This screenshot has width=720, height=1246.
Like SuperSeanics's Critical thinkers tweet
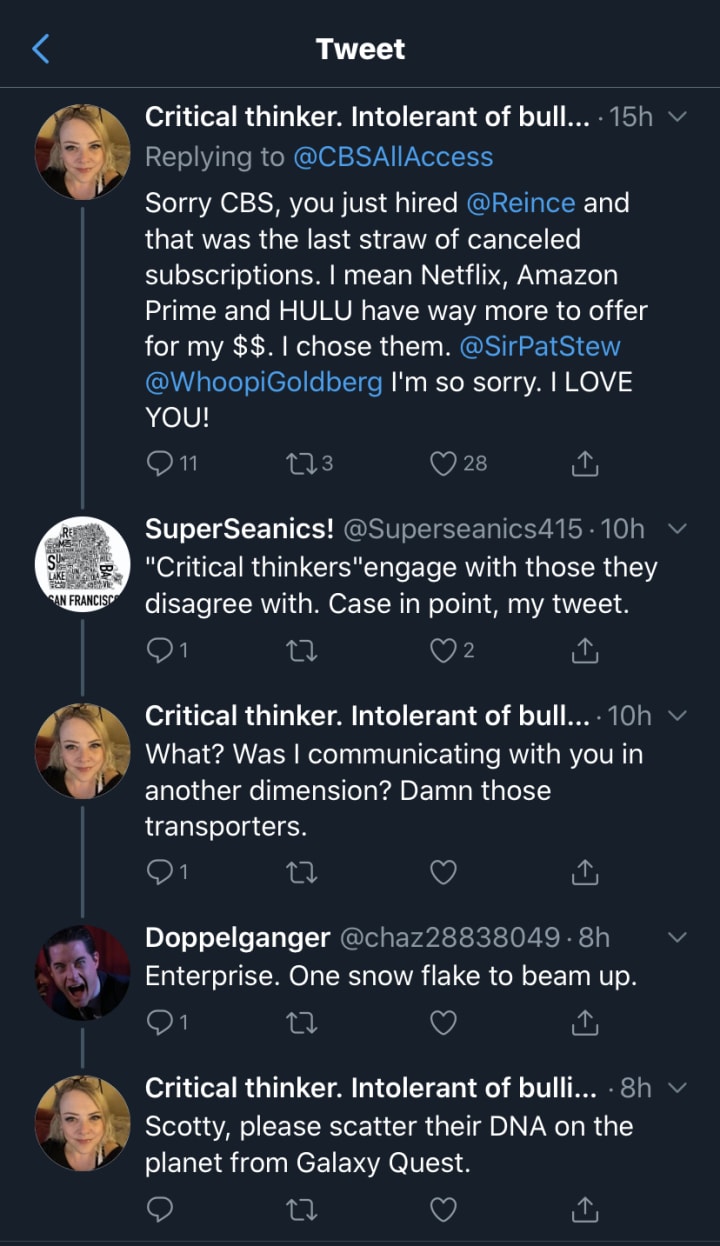tap(443, 650)
